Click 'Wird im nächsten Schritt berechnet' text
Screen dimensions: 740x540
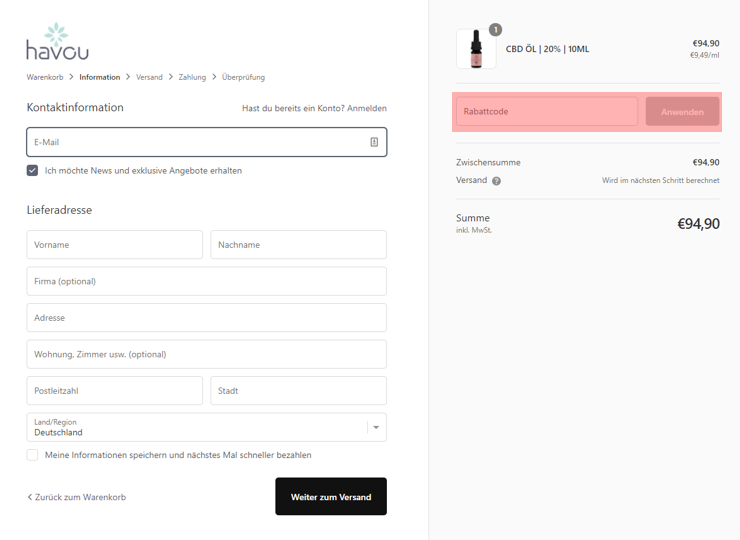tap(661, 180)
